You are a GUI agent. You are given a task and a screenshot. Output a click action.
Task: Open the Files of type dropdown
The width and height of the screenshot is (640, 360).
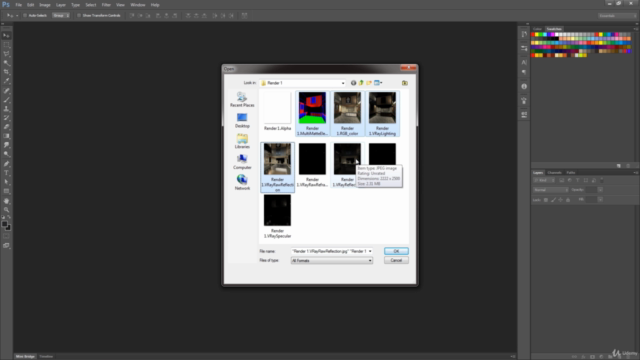click(x=370, y=260)
